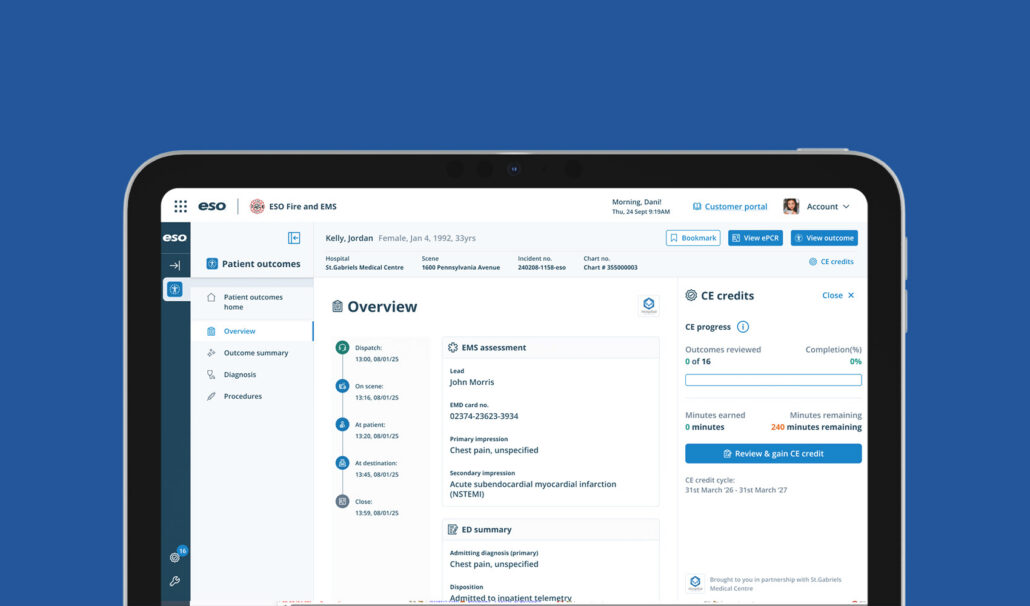Image resolution: width=1030 pixels, height=606 pixels.
Task: Click scene address 1600 Pennsylvania Avenue
Action: point(460,267)
